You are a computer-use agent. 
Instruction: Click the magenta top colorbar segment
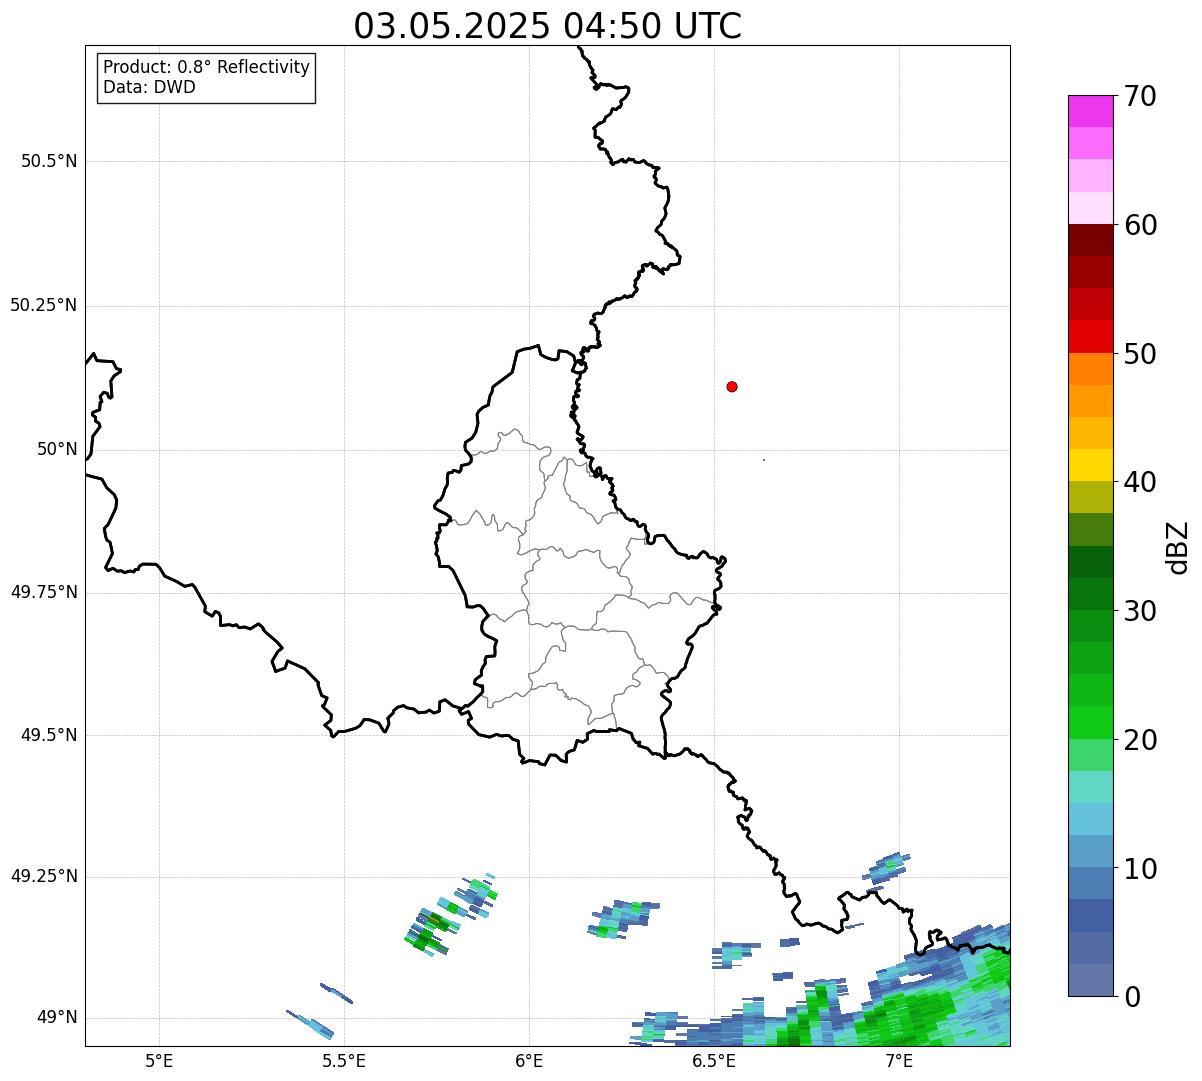click(x=1090, y=111)
